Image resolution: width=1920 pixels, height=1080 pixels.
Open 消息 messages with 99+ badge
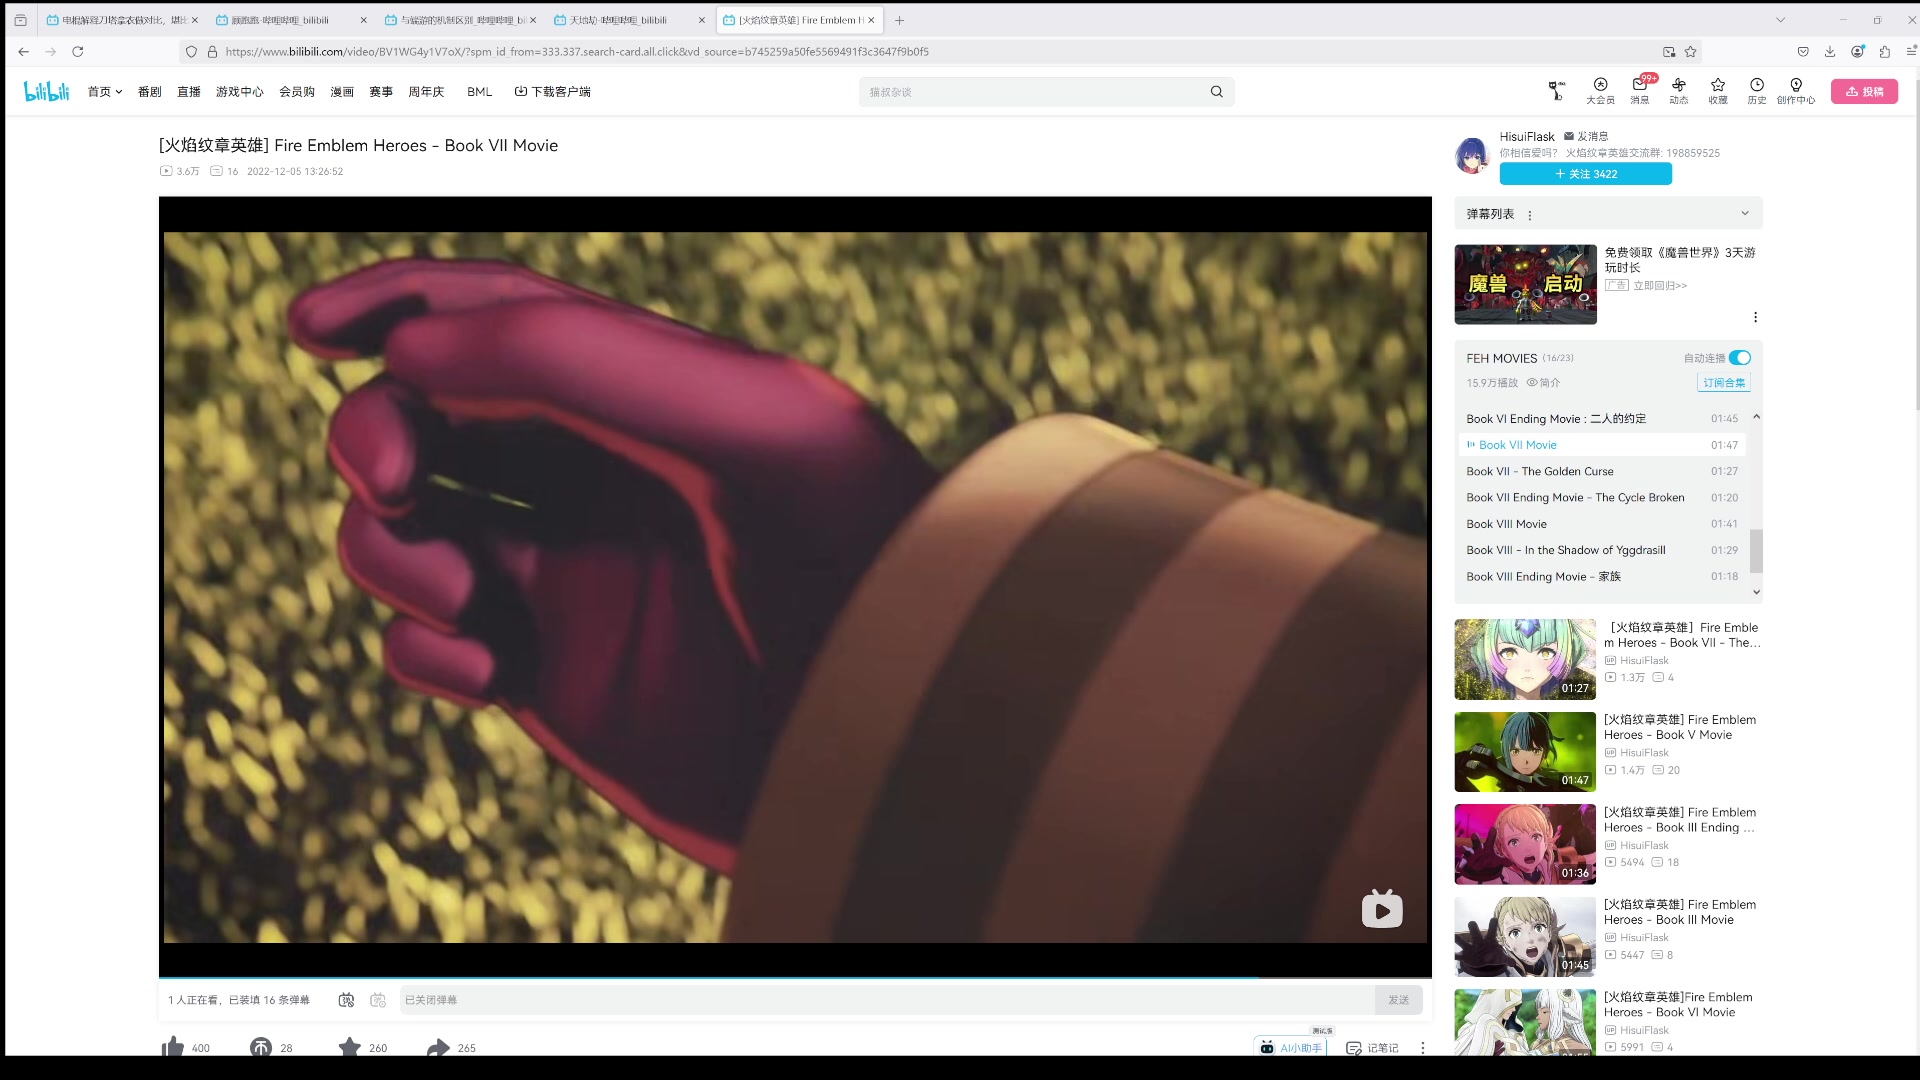tap(1640, 91)
